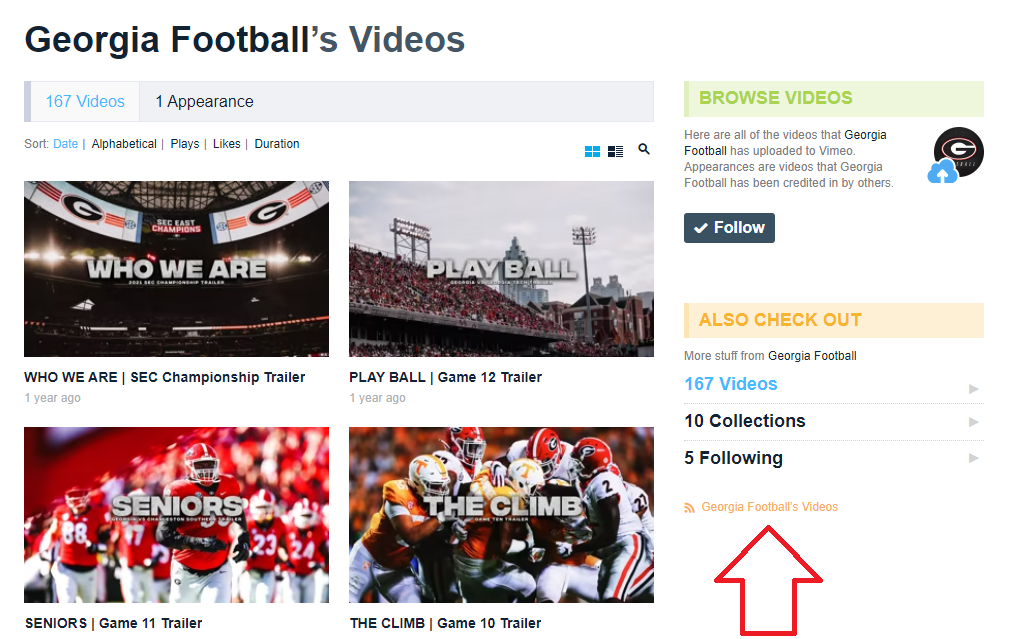Screen dimensions: 1010x639
Task: Open Georgia Football's Videos RSS link
Action: (770, 507)
